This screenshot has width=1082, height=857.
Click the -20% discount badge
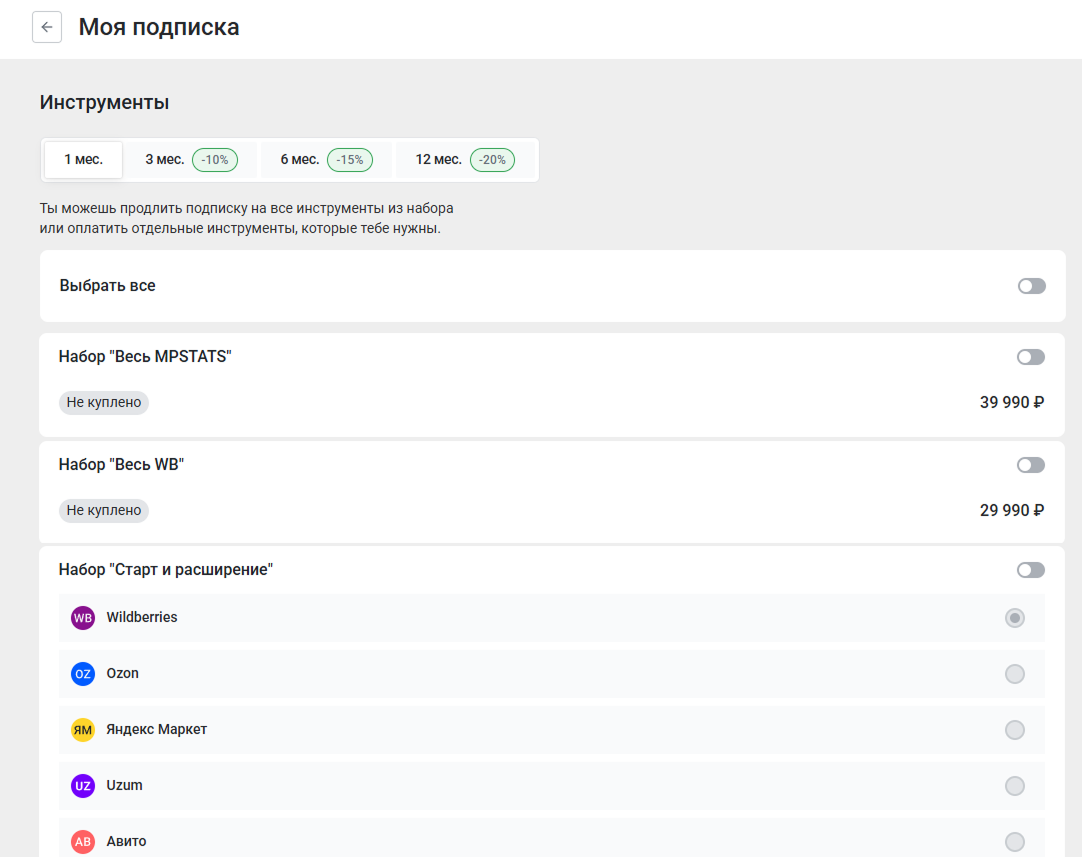492,159
